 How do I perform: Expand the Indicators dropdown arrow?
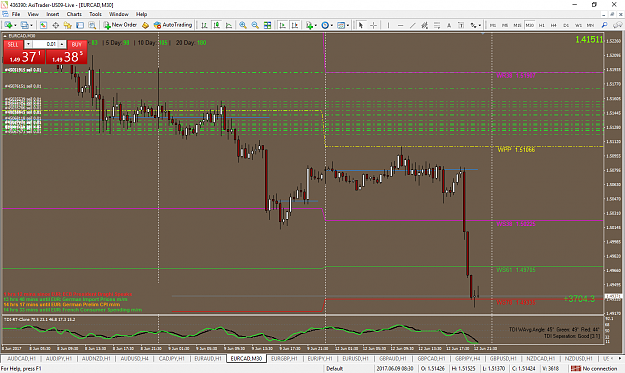[x=316, y=25]
